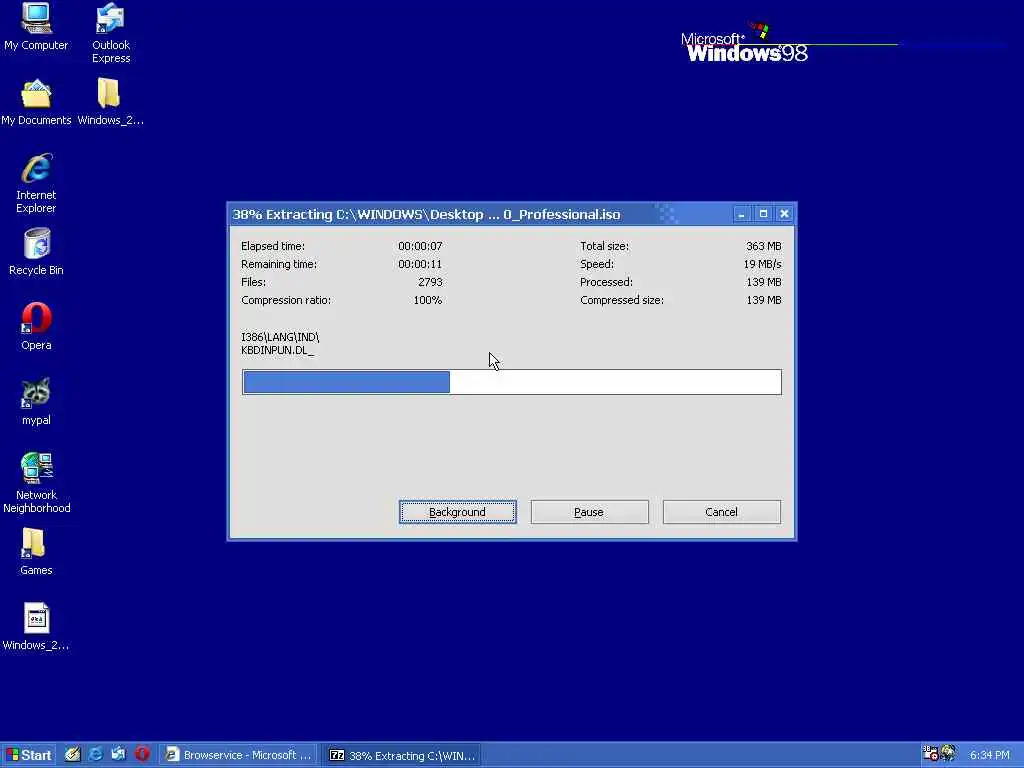Screen dimensions: 1024x768
Task: Pause the extraction
Action: [x=589, y=512]
